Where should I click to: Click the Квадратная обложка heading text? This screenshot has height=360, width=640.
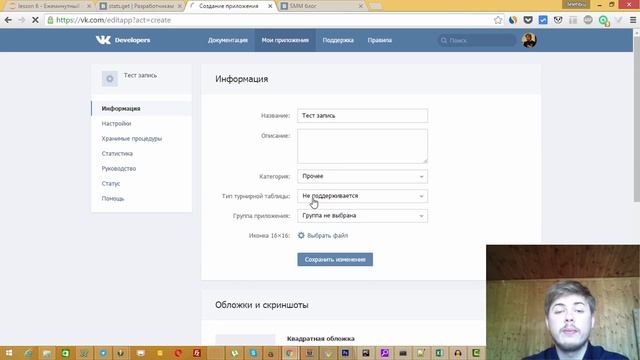point(320,338)
